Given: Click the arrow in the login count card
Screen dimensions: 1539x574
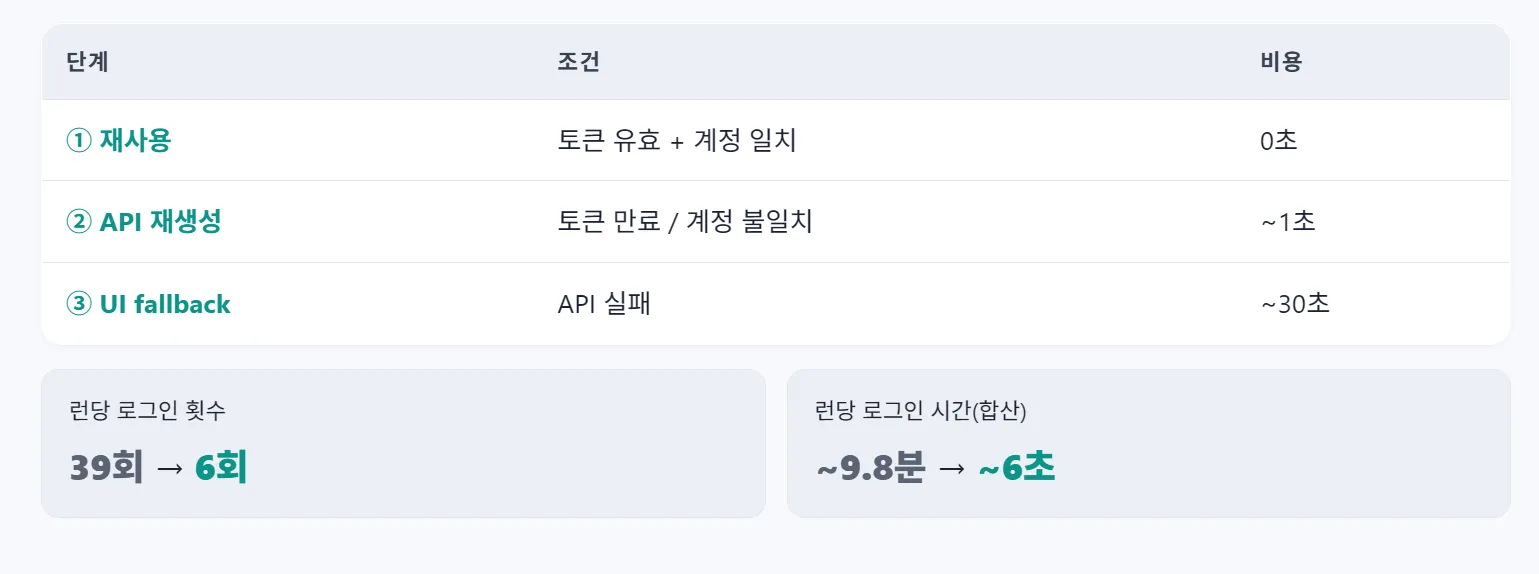Looking at the screenshot, I should point(170,469).
